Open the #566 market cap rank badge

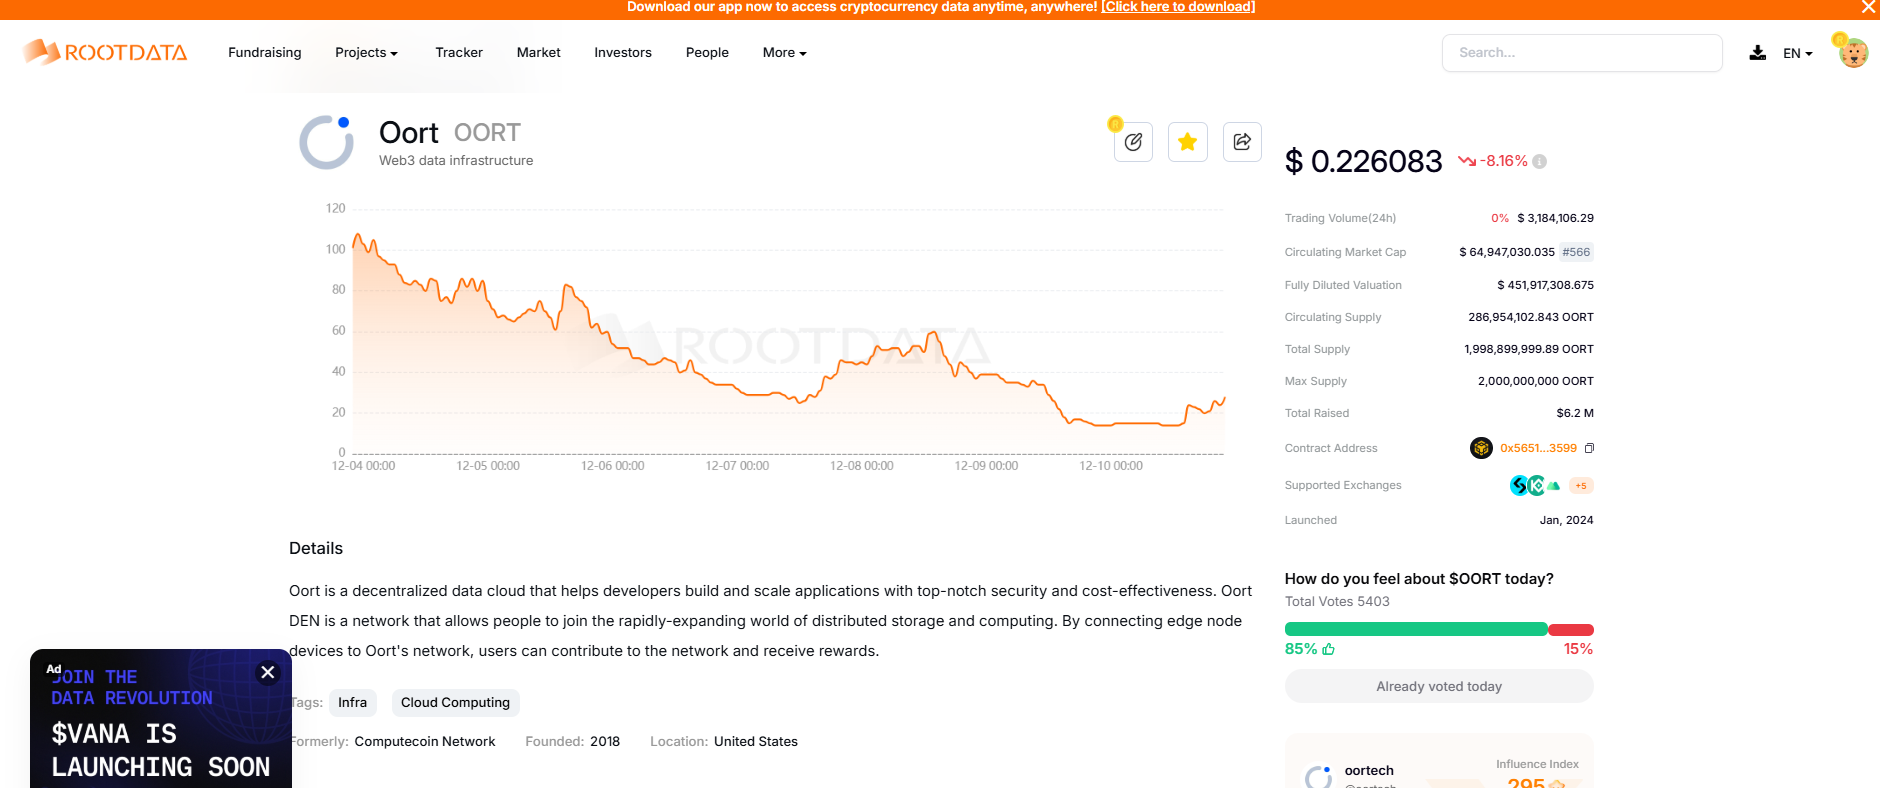[x=1576, y=252]
